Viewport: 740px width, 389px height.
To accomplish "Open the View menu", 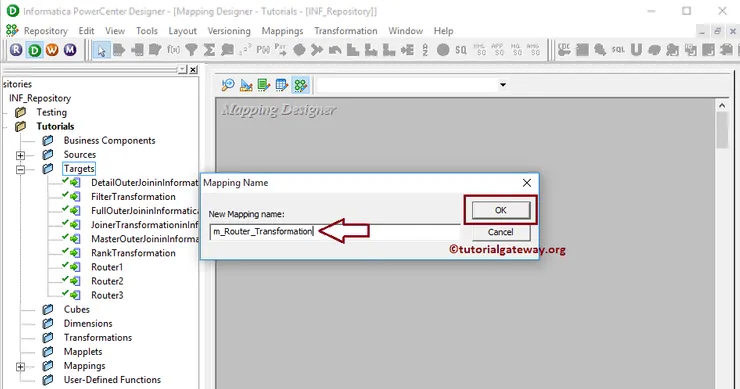I will 115,31.
